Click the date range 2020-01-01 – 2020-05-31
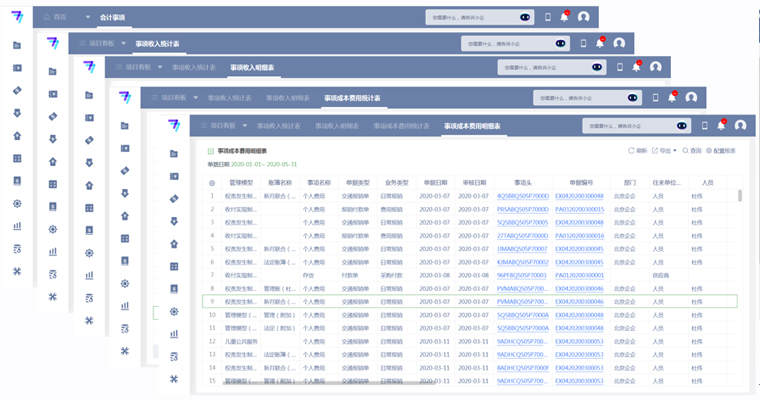 click(x=264, y=164)
